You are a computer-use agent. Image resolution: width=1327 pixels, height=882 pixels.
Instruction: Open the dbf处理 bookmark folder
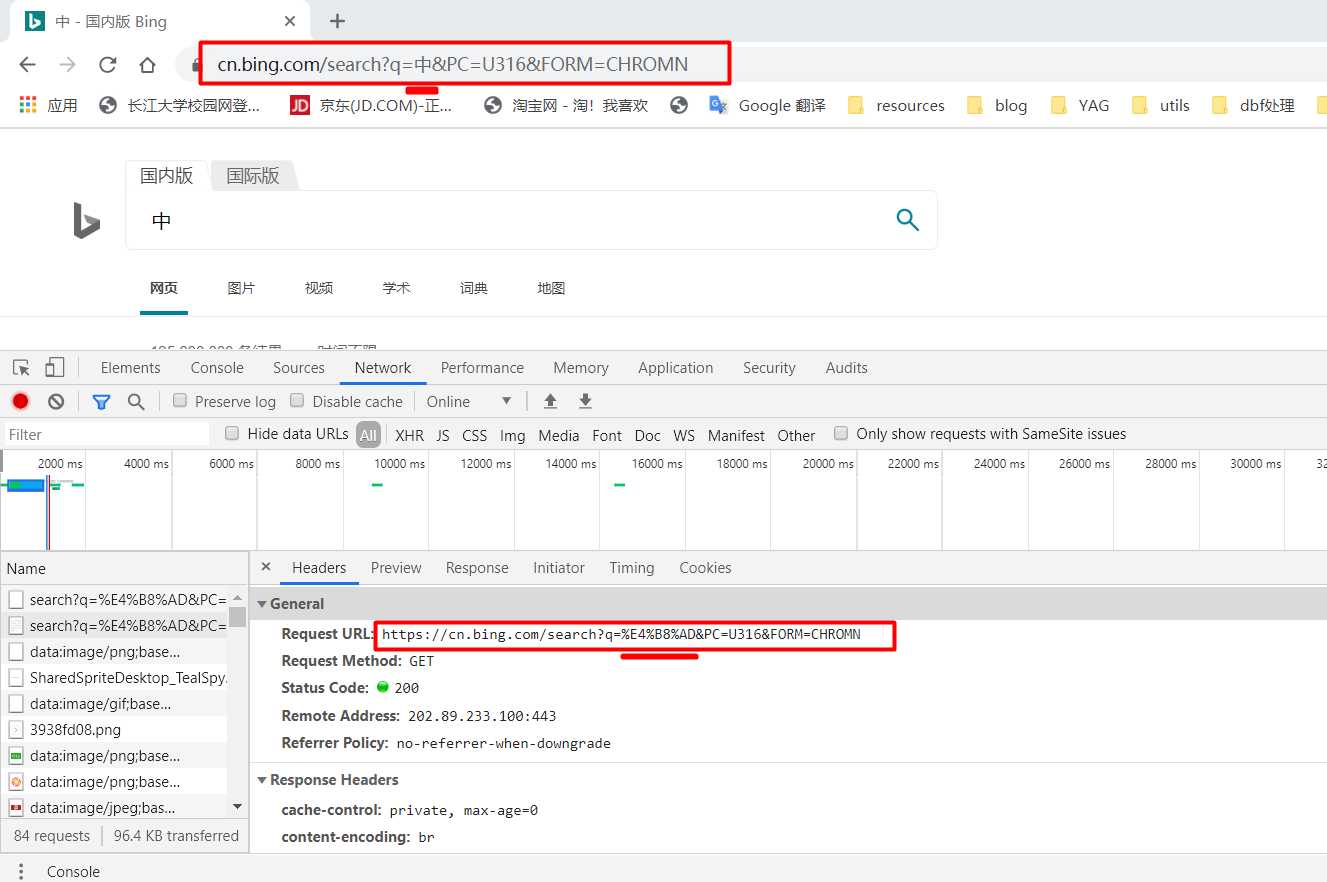coord(1252,105)
